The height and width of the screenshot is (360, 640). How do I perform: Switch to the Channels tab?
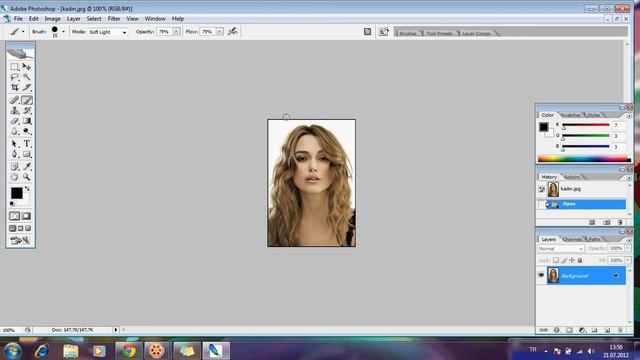[572, 239]
